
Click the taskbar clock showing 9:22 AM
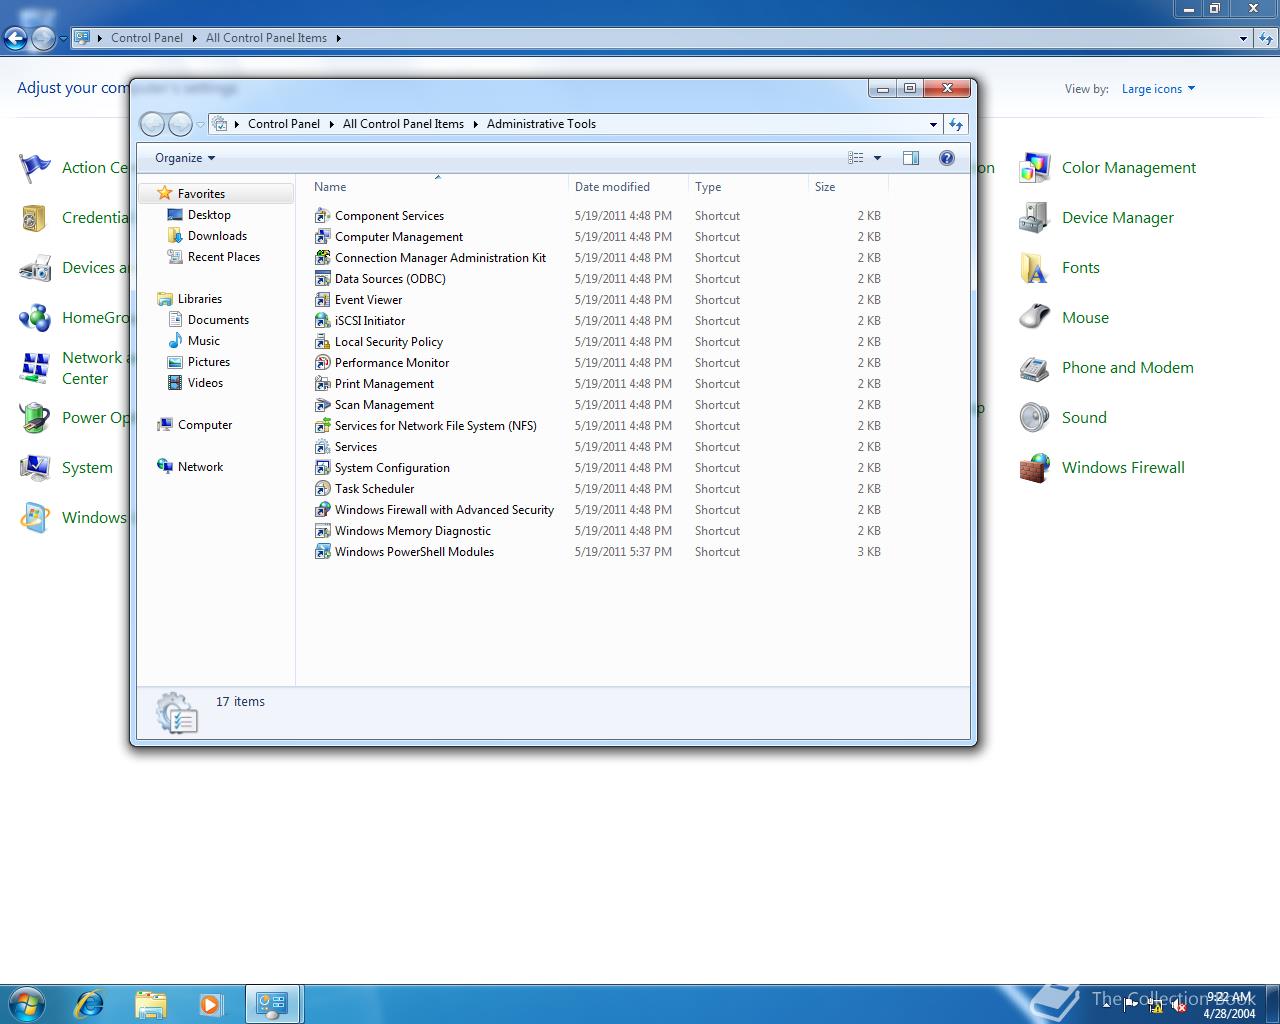pyautogui.click(x=1229, y=1005)
